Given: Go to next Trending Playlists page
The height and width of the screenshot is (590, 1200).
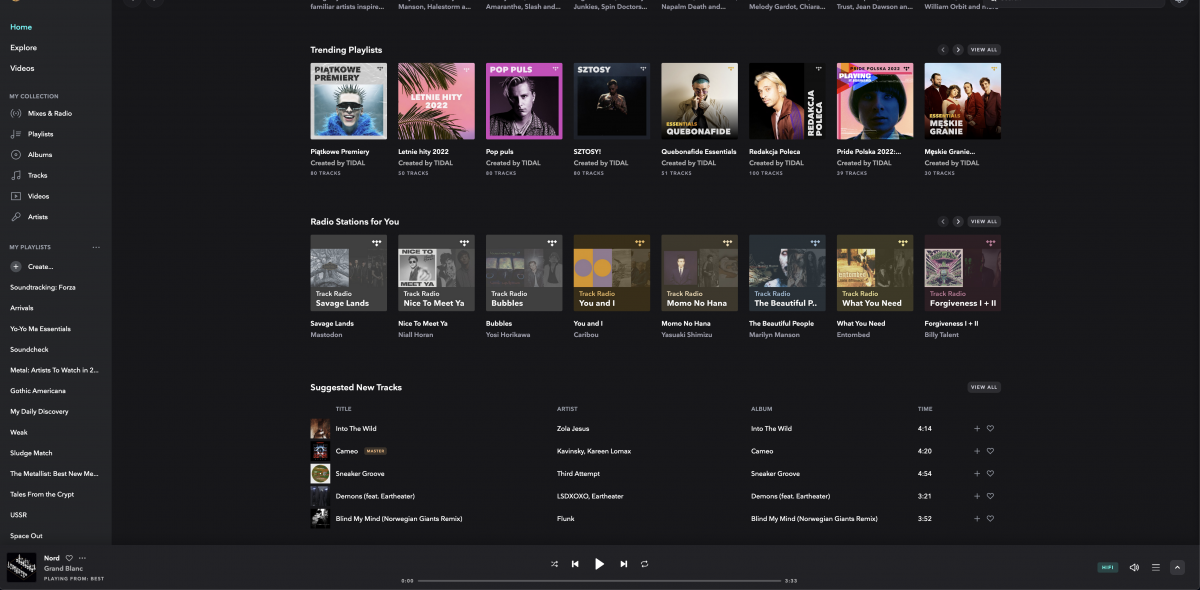Looking at the screenshot, I should 958,49.
